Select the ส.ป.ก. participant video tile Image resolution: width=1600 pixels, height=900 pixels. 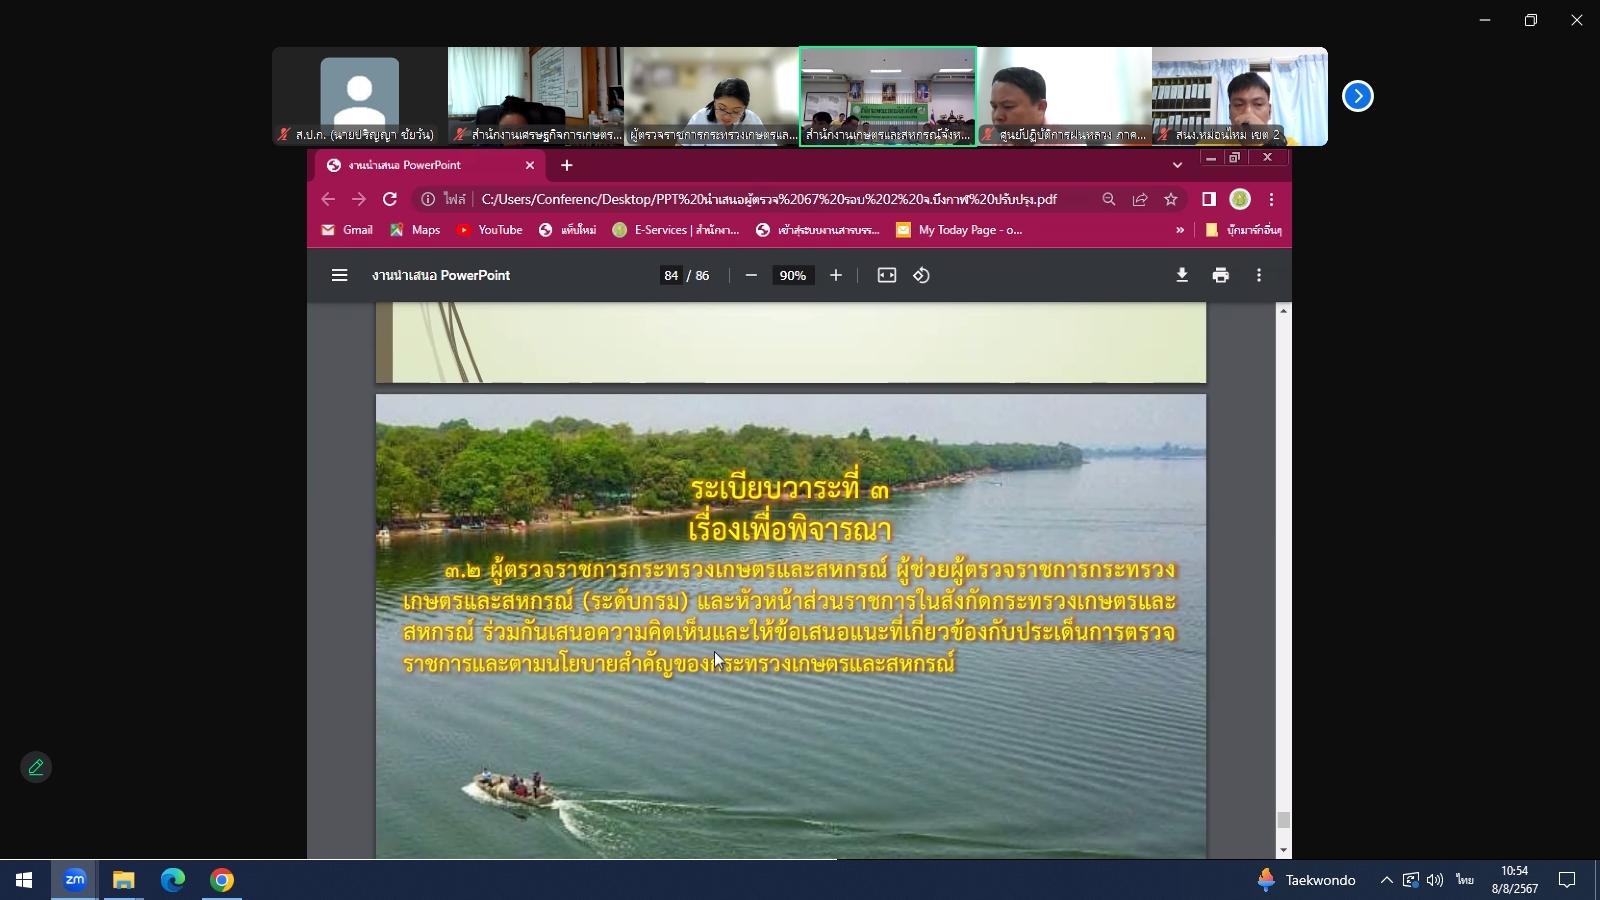click(360, 96)
